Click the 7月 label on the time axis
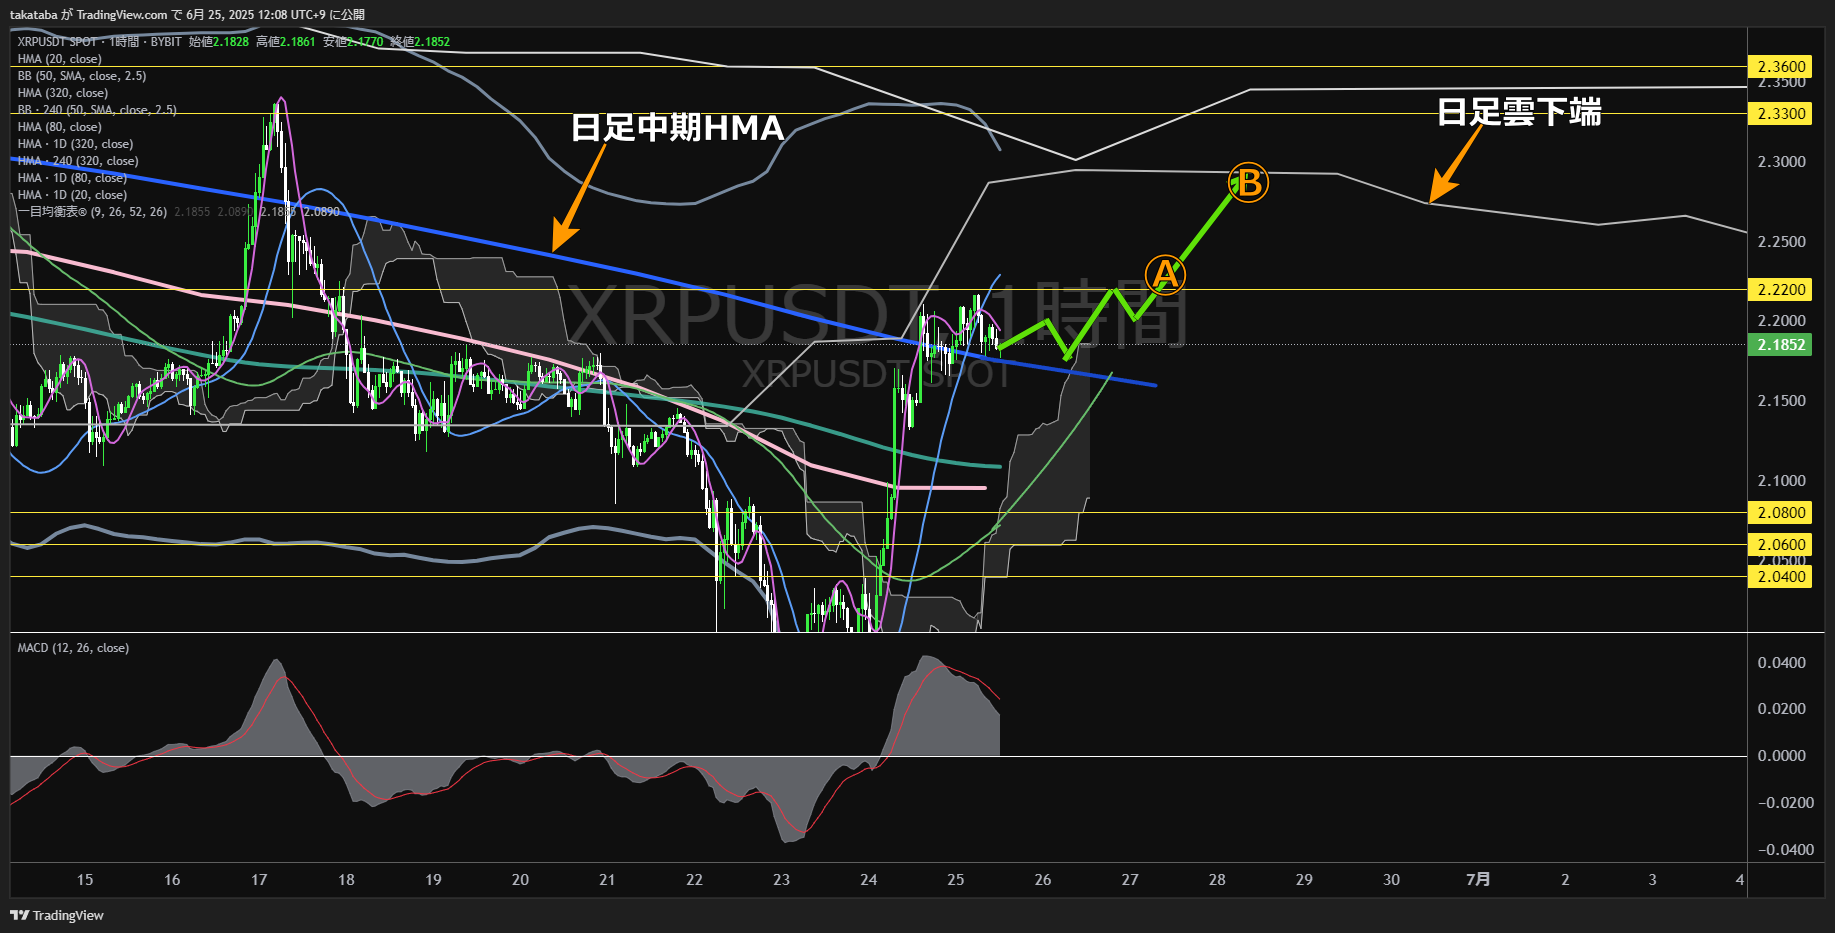Screen dimensions: 1835x933 coord(1478,880)
